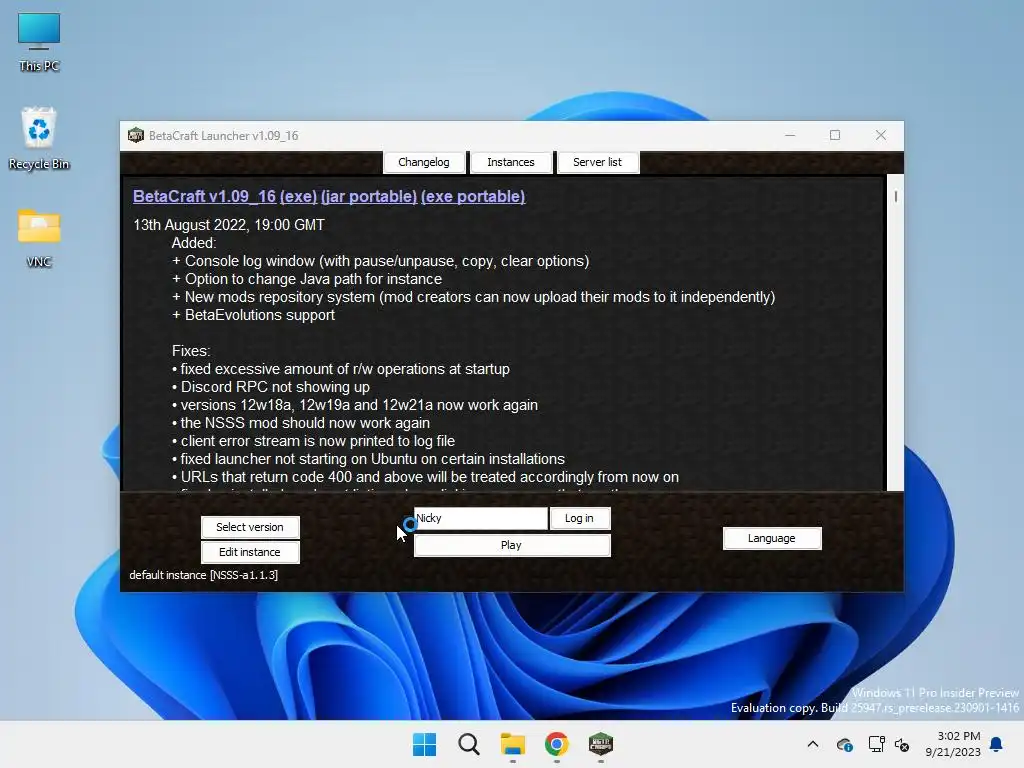
Task: Minimize the BetaCraft Launcher window
Action: (790, 135)
